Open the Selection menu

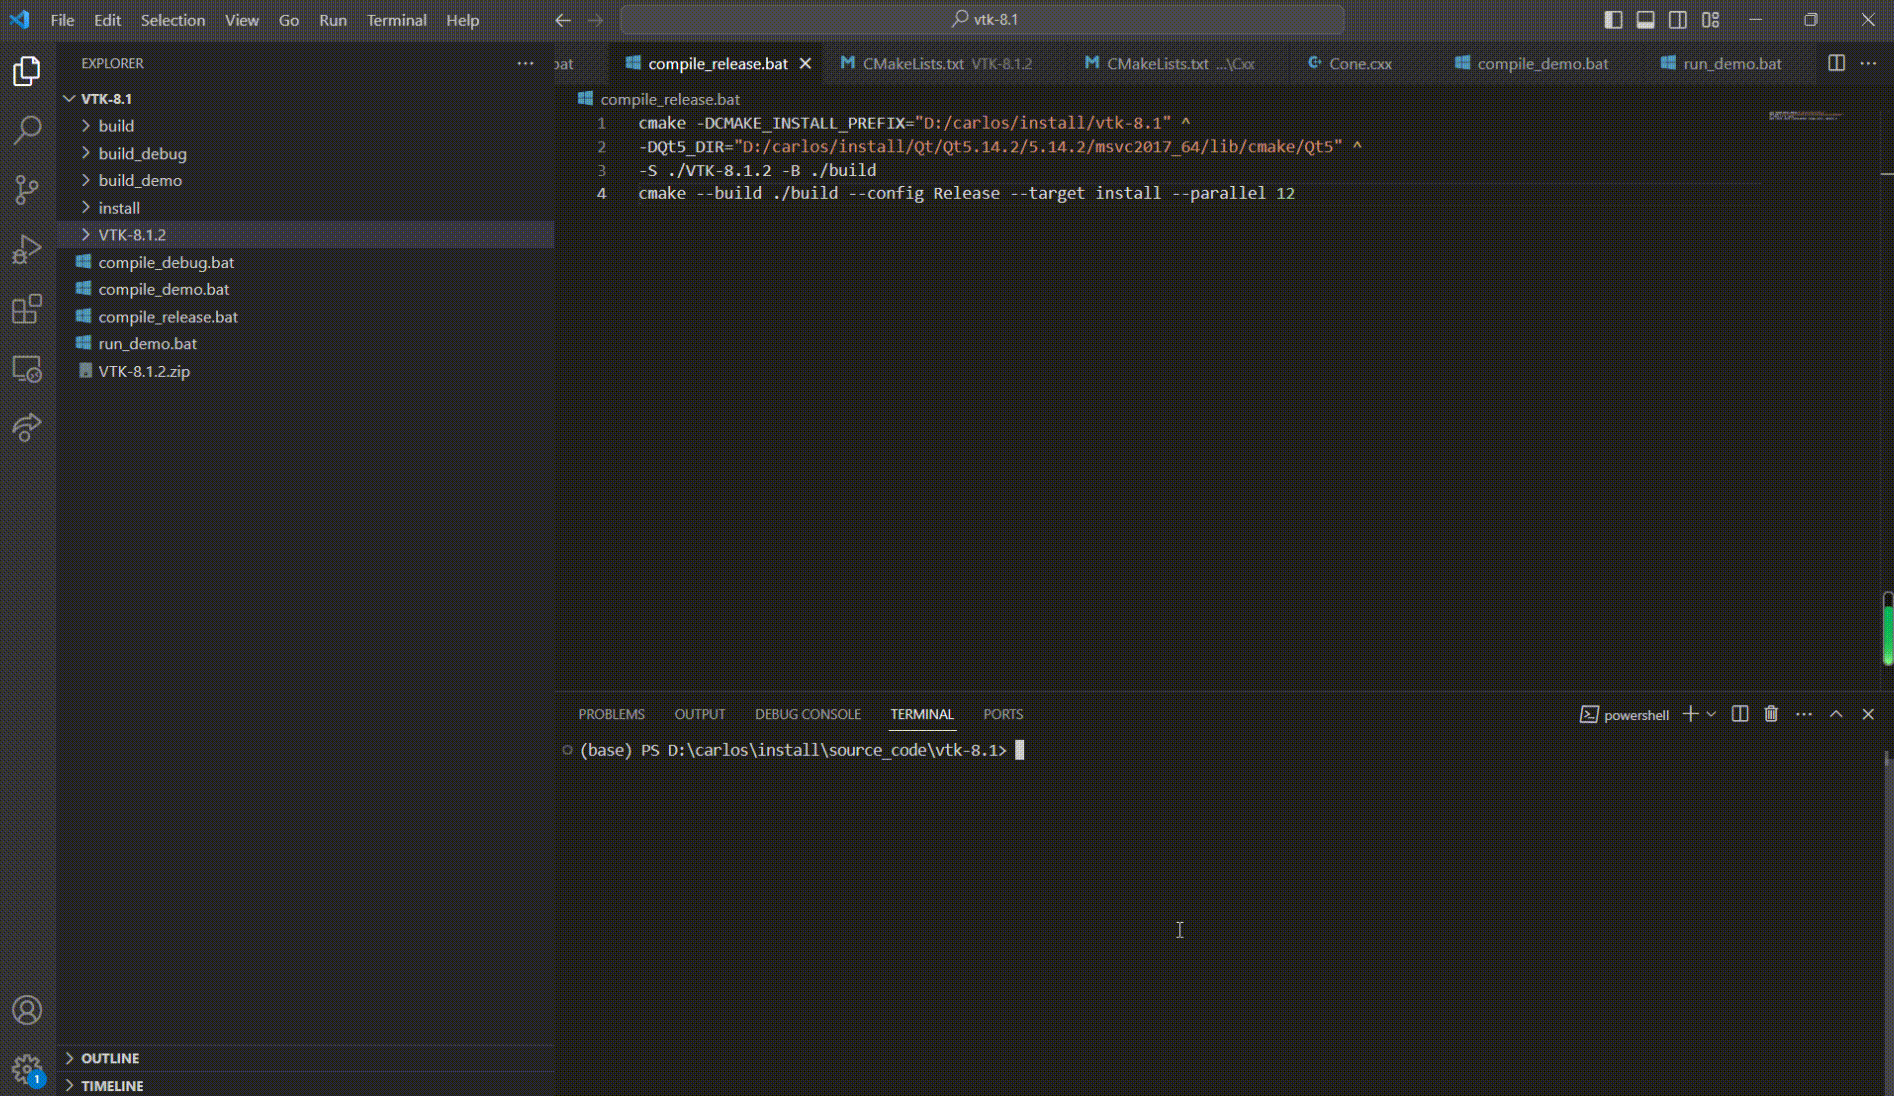[x=172, y=20]
